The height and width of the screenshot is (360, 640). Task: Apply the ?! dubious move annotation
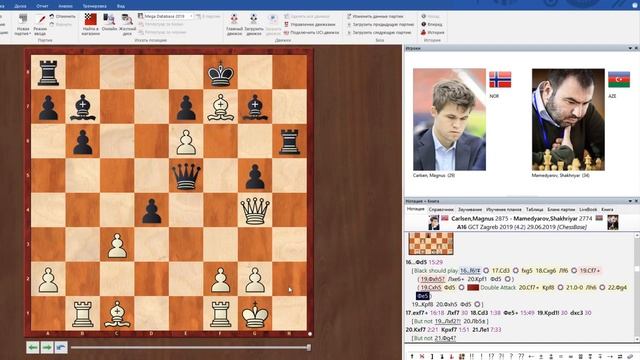501,356
